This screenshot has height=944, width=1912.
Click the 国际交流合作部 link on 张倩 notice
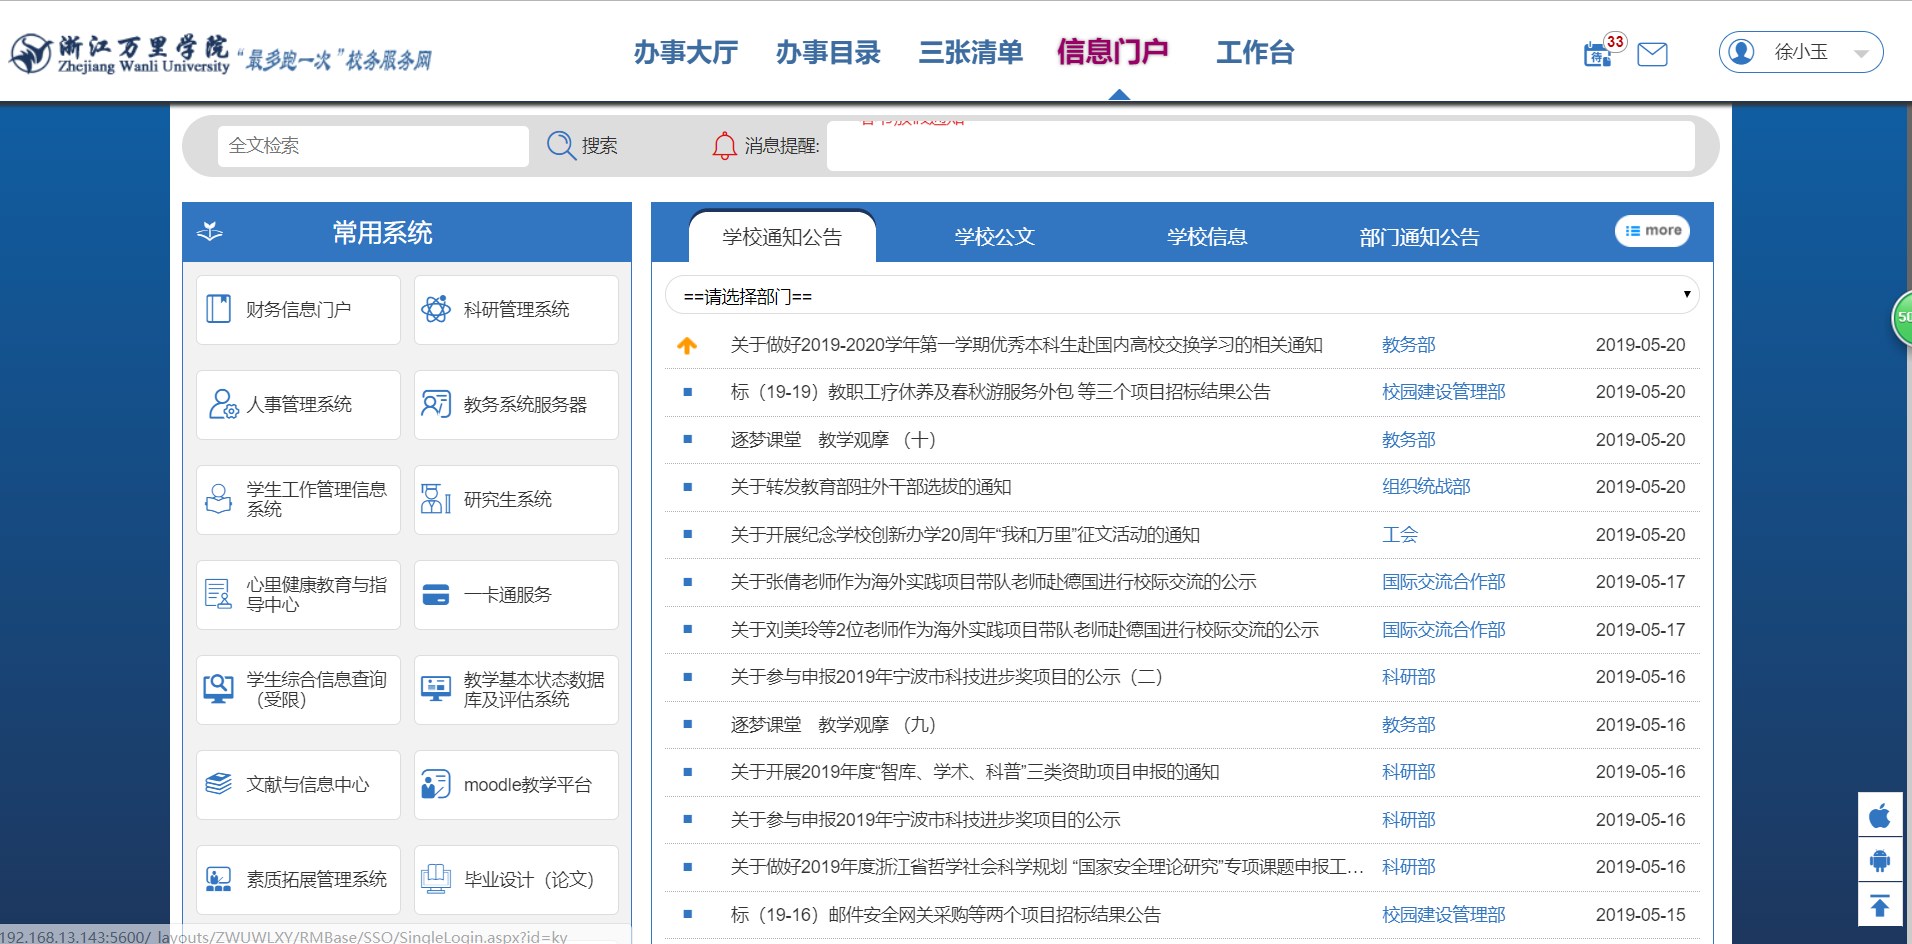(1443, 582)
